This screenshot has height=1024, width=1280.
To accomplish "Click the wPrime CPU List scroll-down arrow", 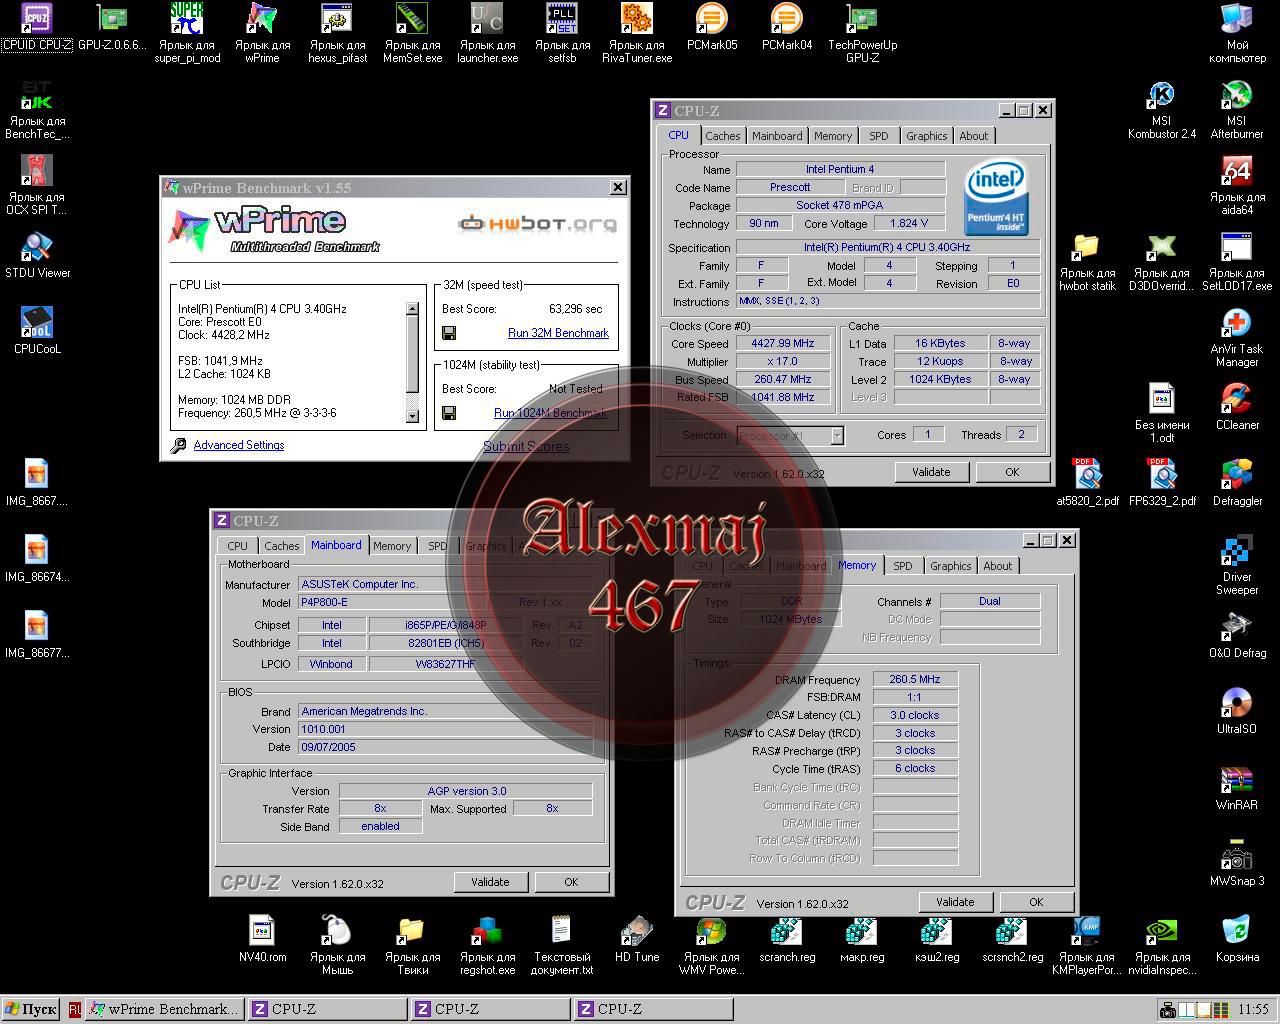I will click(412, 416).
